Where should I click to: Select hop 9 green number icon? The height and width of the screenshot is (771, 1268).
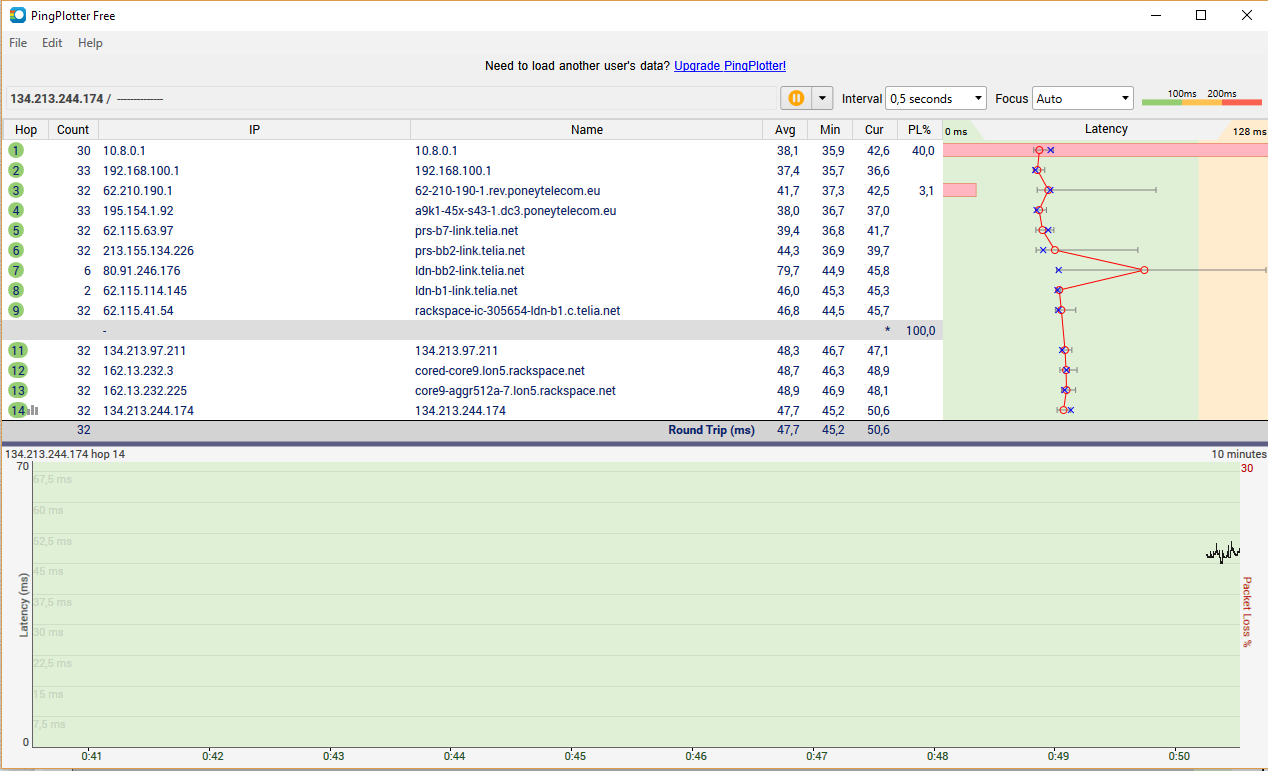point(16,310)
